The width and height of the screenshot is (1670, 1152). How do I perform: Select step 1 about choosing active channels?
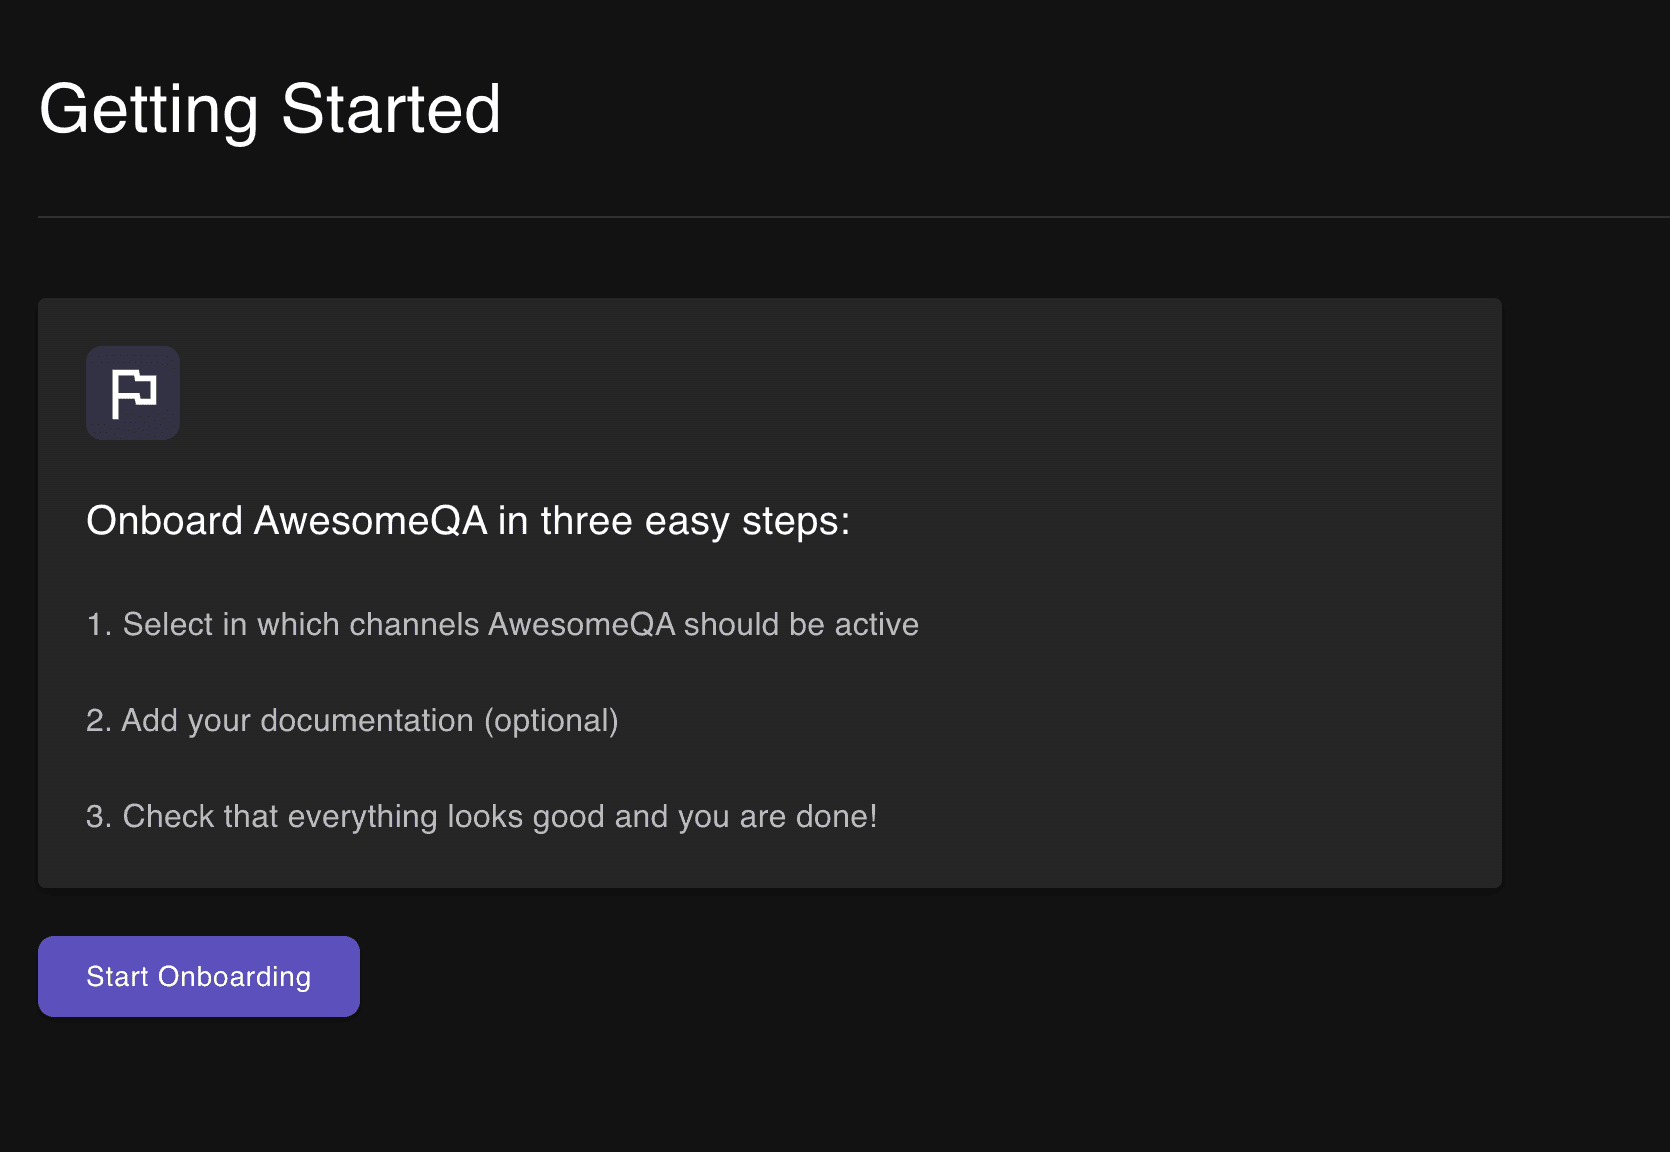pos(502,625)
